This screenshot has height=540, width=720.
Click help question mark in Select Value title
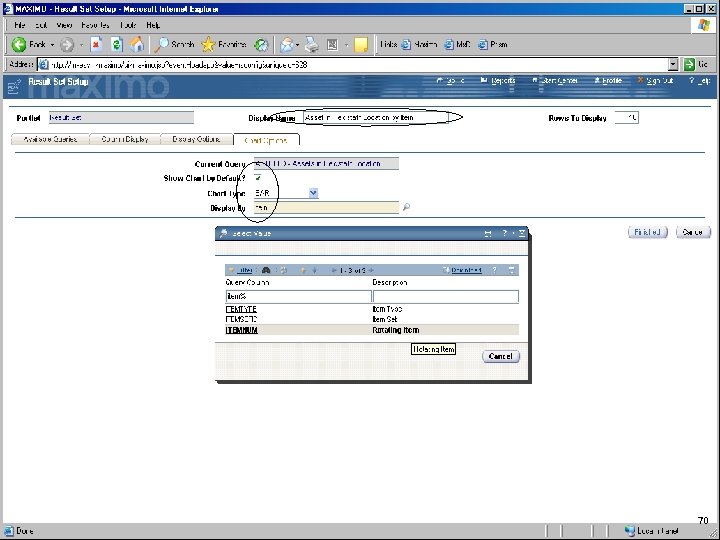tap(505, 233)
